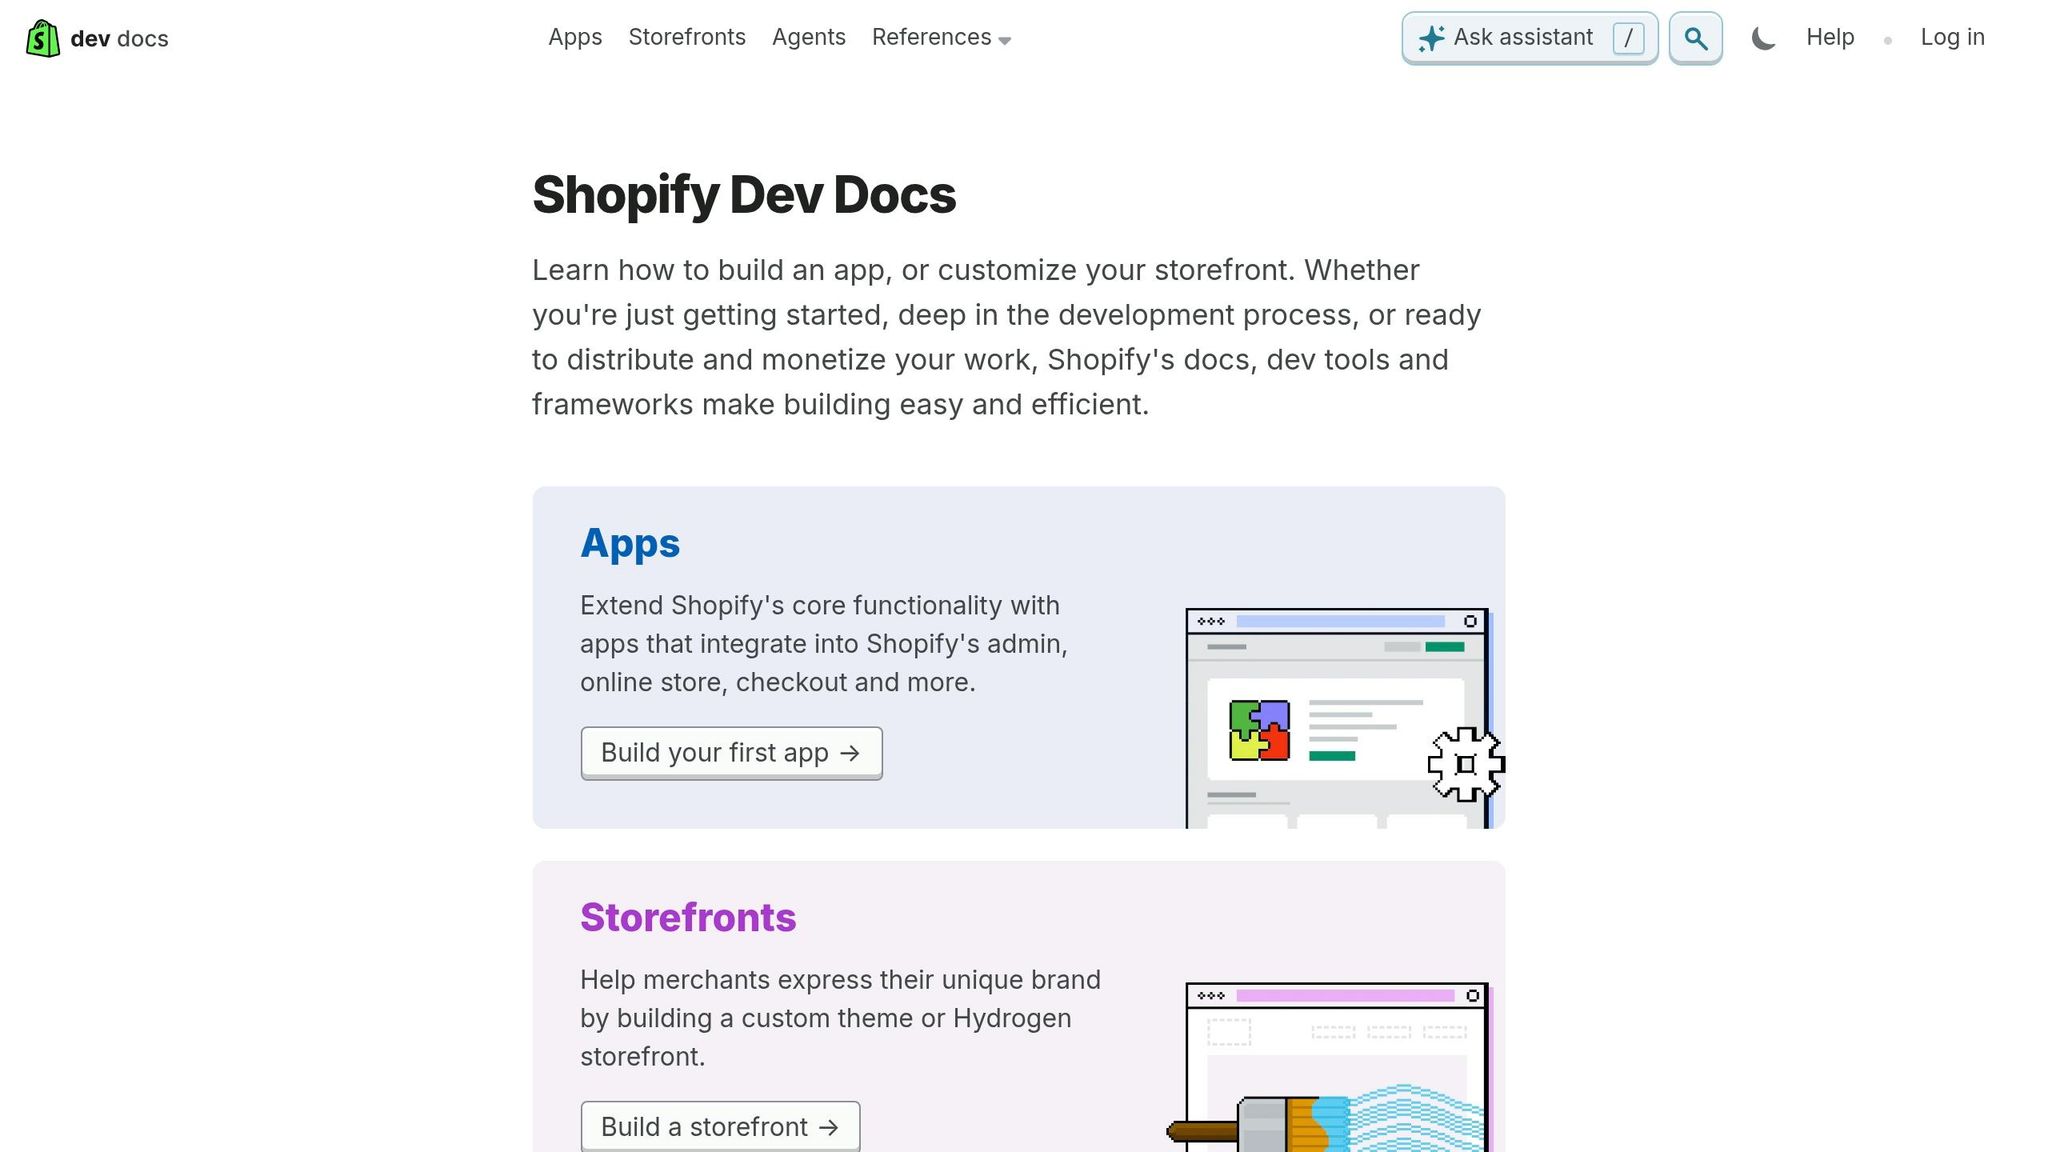Click Build your first app button
Viewport: 2048px width, 1152px height.
tap(731, 753)
